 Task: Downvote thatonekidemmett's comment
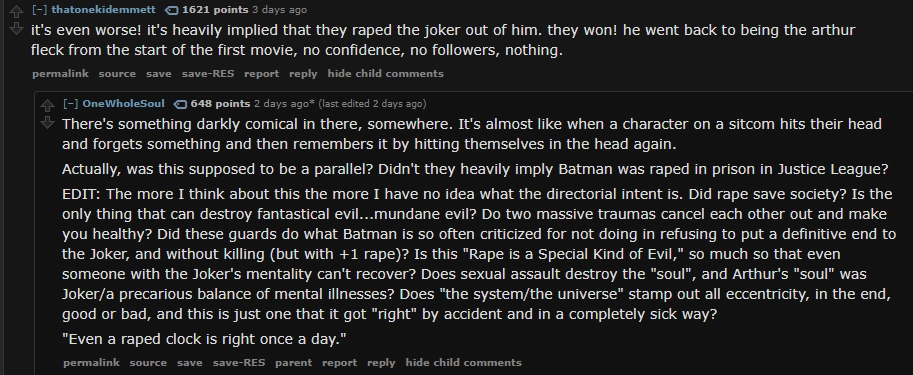coord(16,29)
